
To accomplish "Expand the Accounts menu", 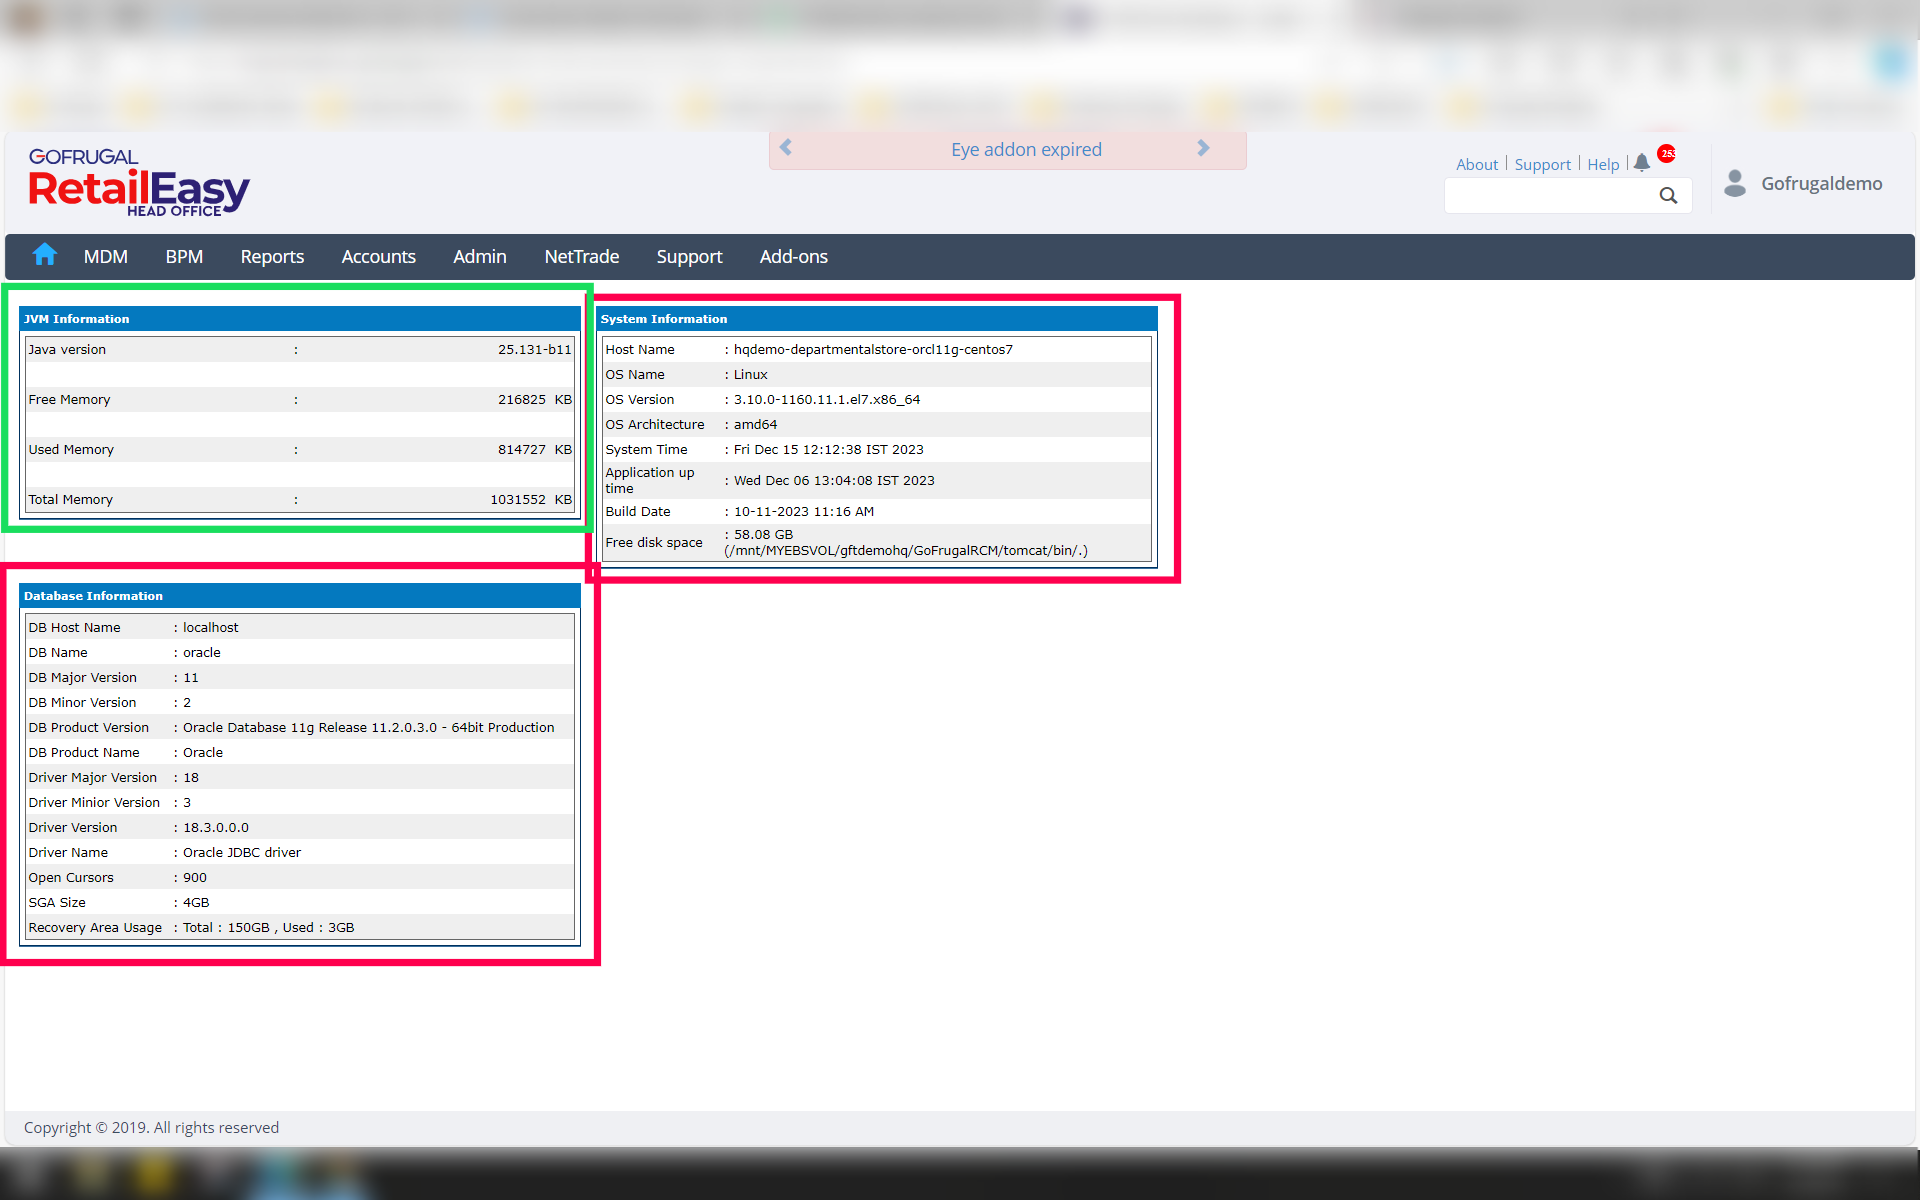I will point(378,257).
